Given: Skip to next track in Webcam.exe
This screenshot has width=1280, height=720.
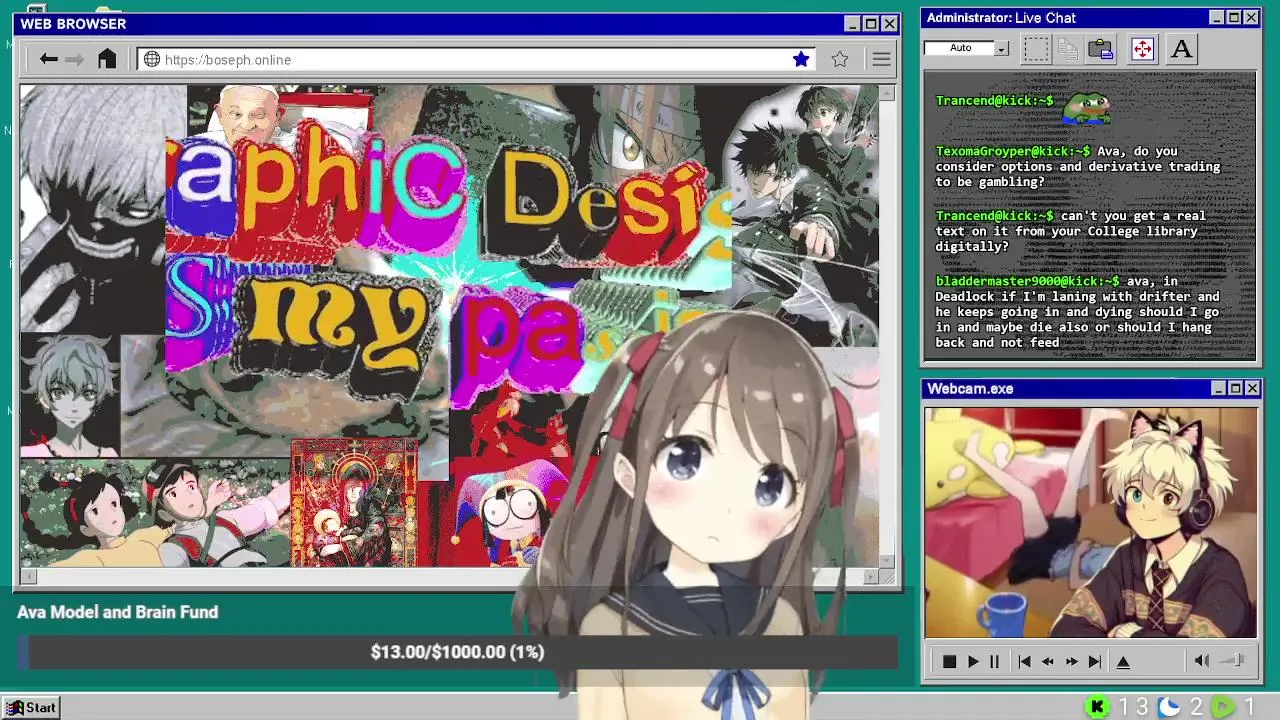Looking at the screenshot, I should [x=1095, y=661].
